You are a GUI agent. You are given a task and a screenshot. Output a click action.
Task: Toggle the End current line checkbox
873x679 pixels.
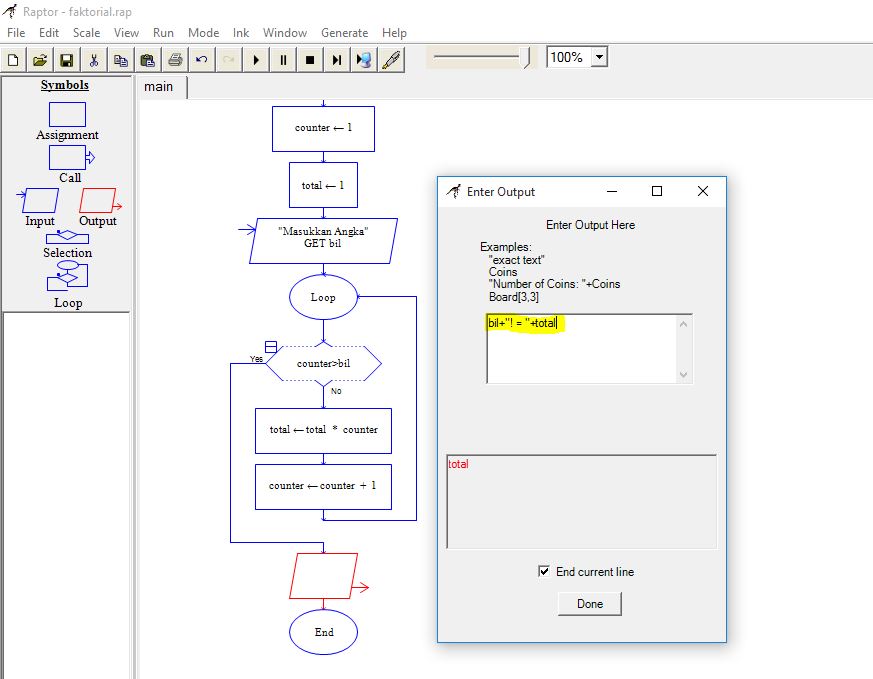[545, 571]
